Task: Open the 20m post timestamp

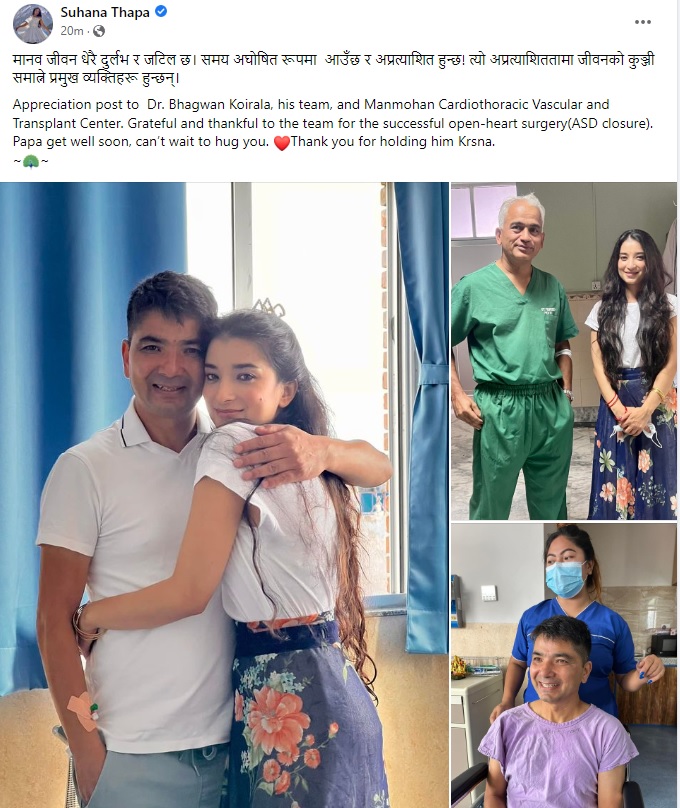Action: click(x=72, y=31)
